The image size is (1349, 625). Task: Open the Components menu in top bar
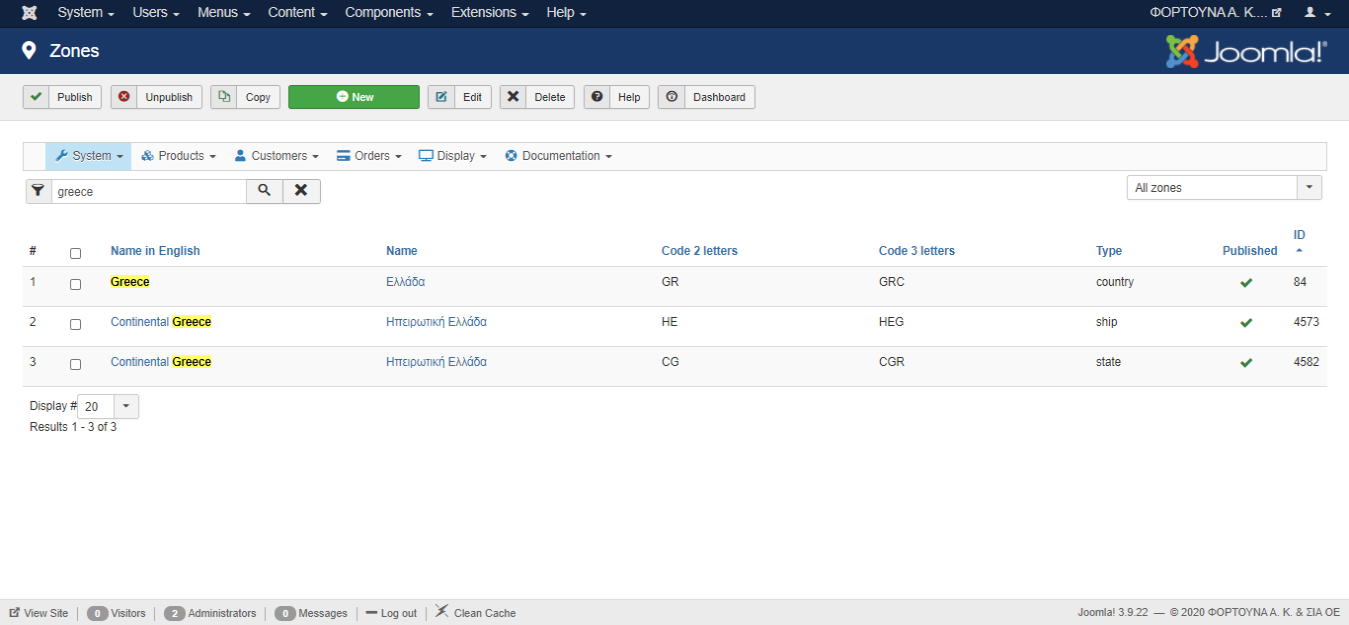pos(388,13)
